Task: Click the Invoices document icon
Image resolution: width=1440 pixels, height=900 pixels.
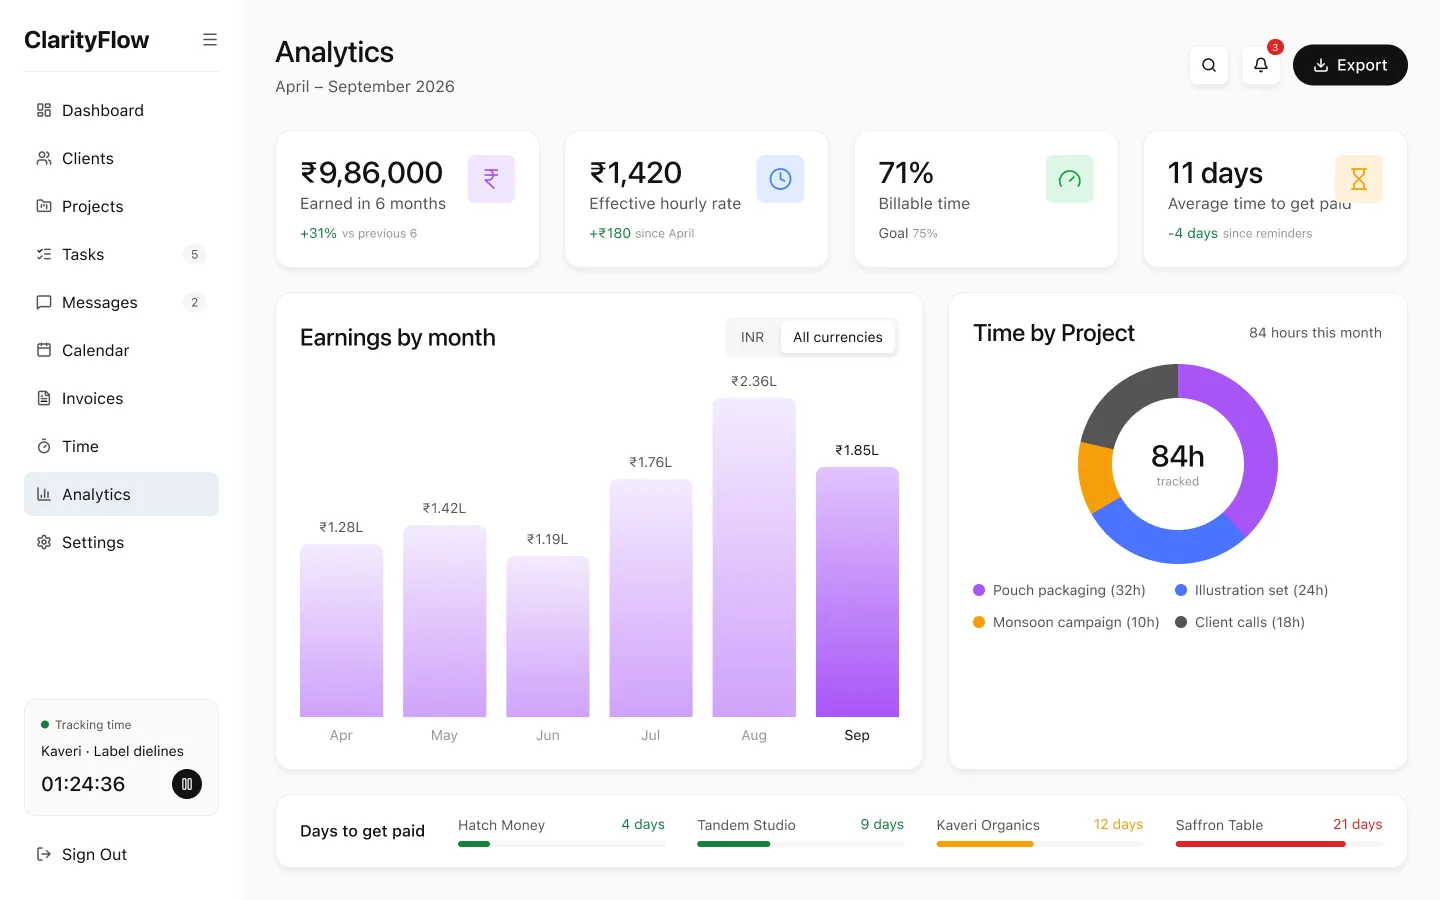Action: pyautogui.click(x=44, y=398)
